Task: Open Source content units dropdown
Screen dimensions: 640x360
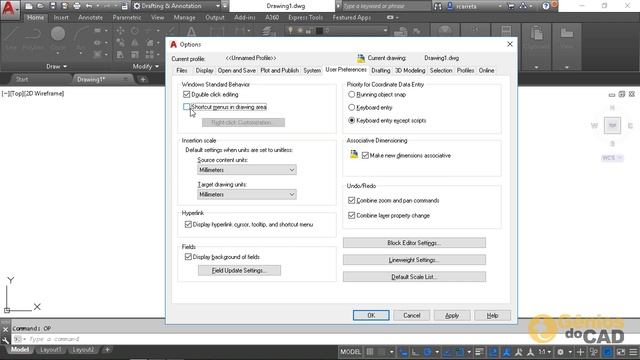Action: (x=247, y=170)
